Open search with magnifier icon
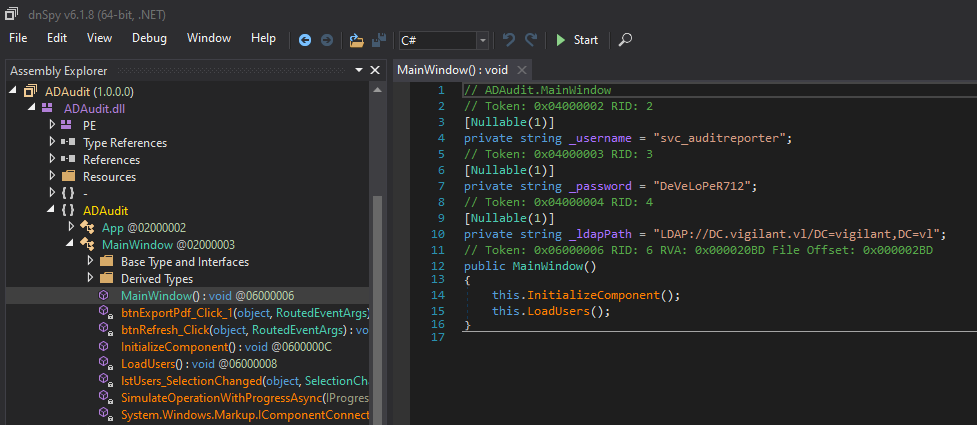 [x=625, y=40]
